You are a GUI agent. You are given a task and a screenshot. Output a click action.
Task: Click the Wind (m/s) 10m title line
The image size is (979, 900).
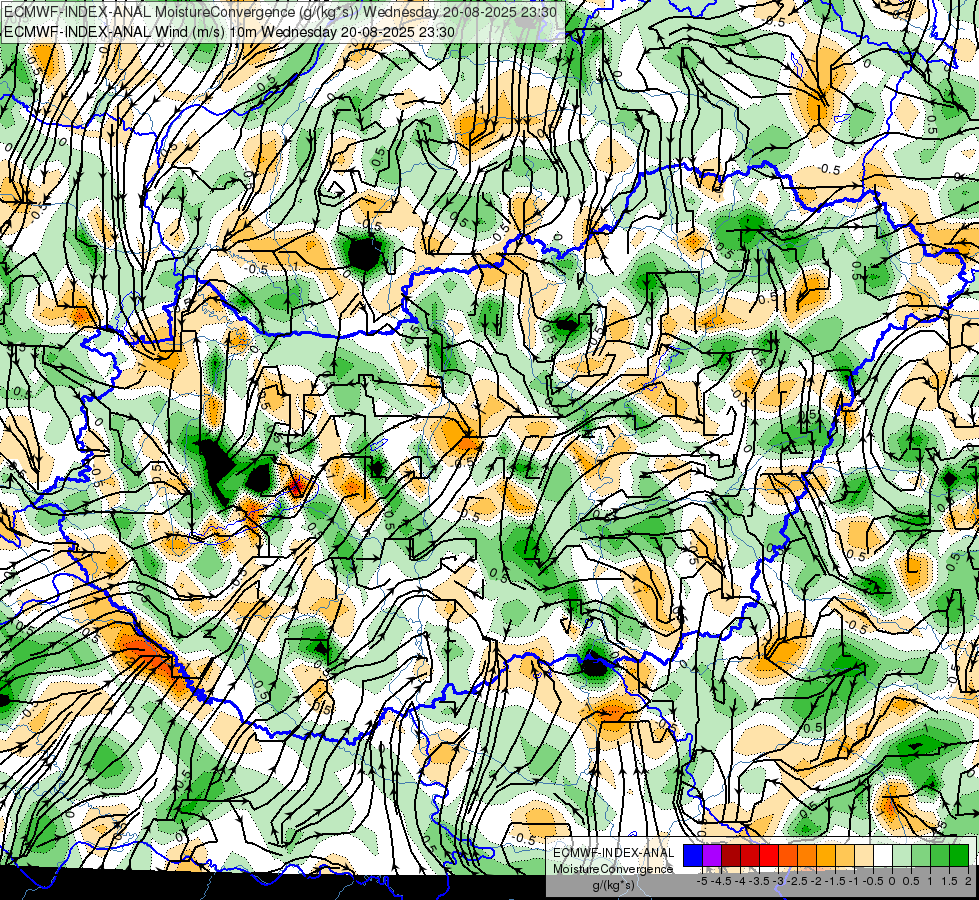pos(229,32)
